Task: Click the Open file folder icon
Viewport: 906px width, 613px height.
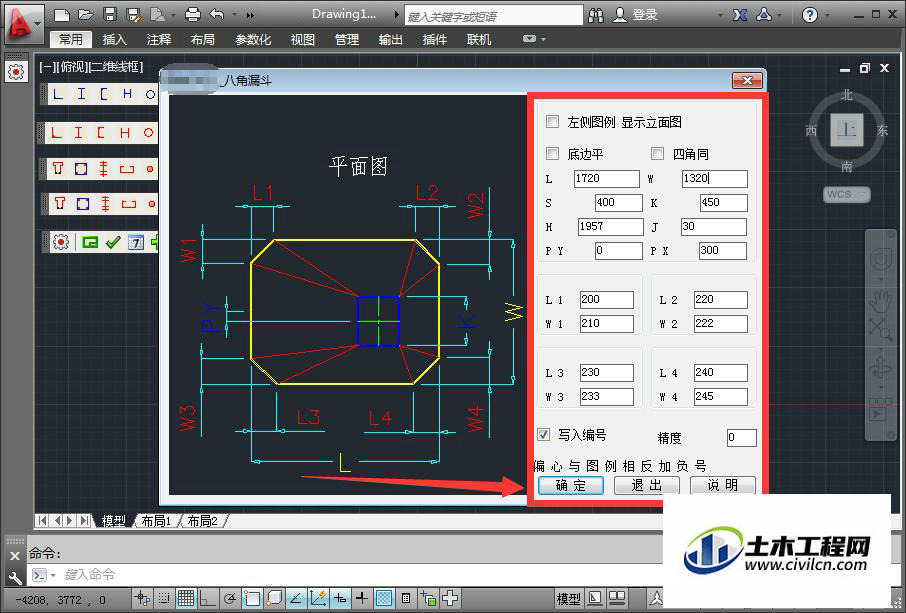Action: coord(86,14)
